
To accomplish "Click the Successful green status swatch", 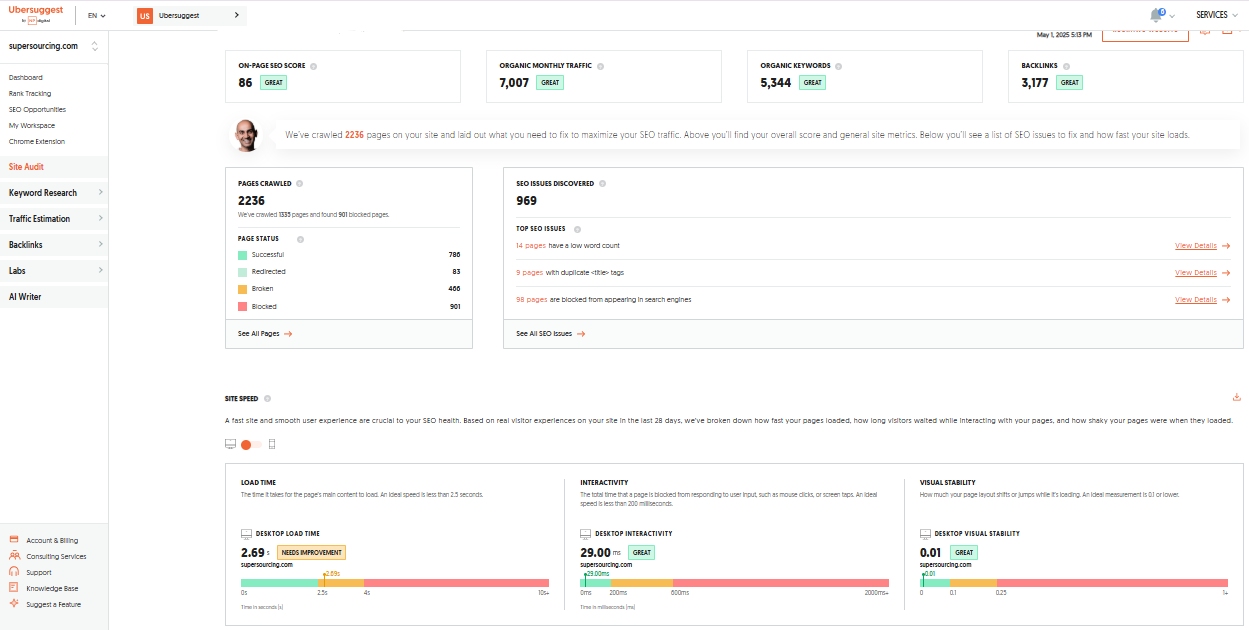I will click(242, 255).
